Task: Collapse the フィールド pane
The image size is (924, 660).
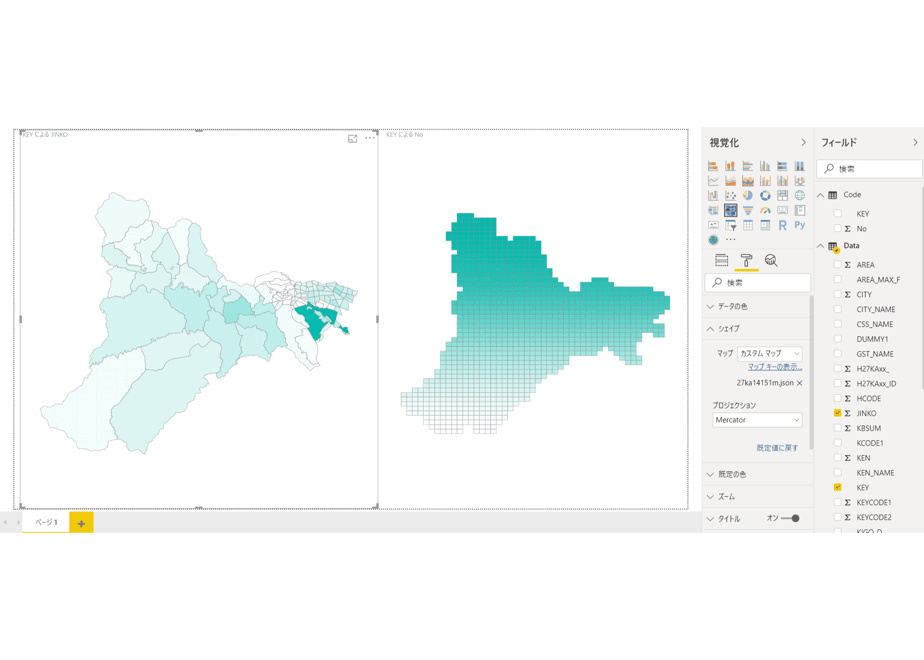Action: point(915,143)
